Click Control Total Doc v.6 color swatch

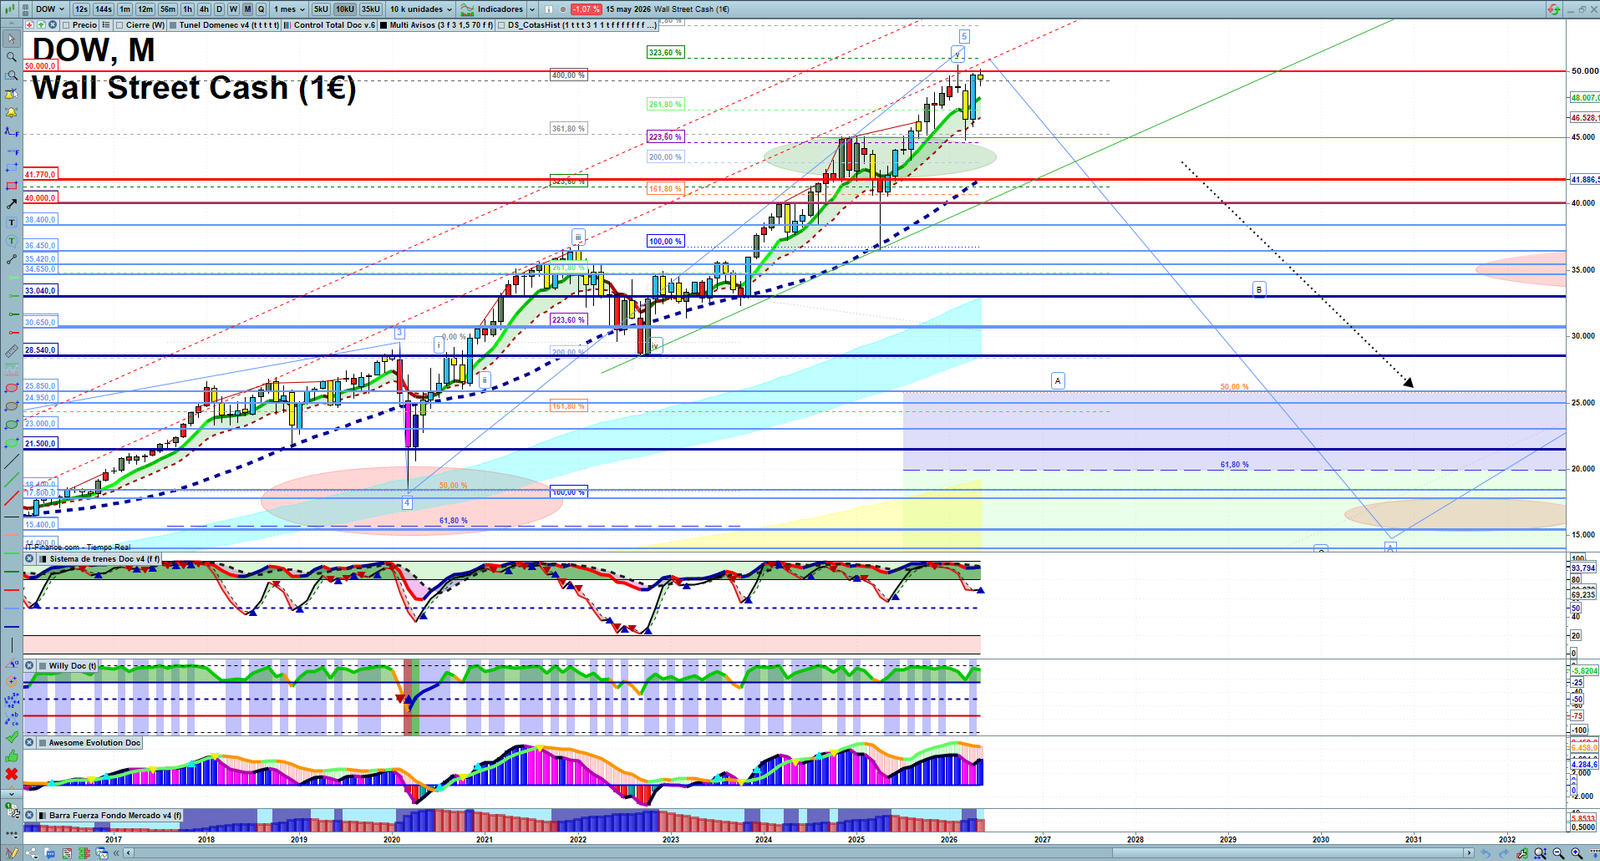click(288, 25)
